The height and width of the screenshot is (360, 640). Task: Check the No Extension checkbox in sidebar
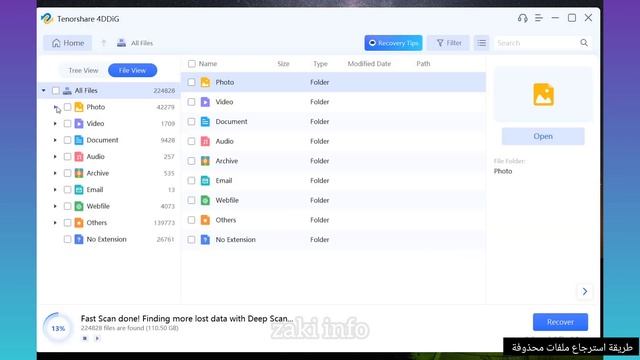[x=67, y=239]
